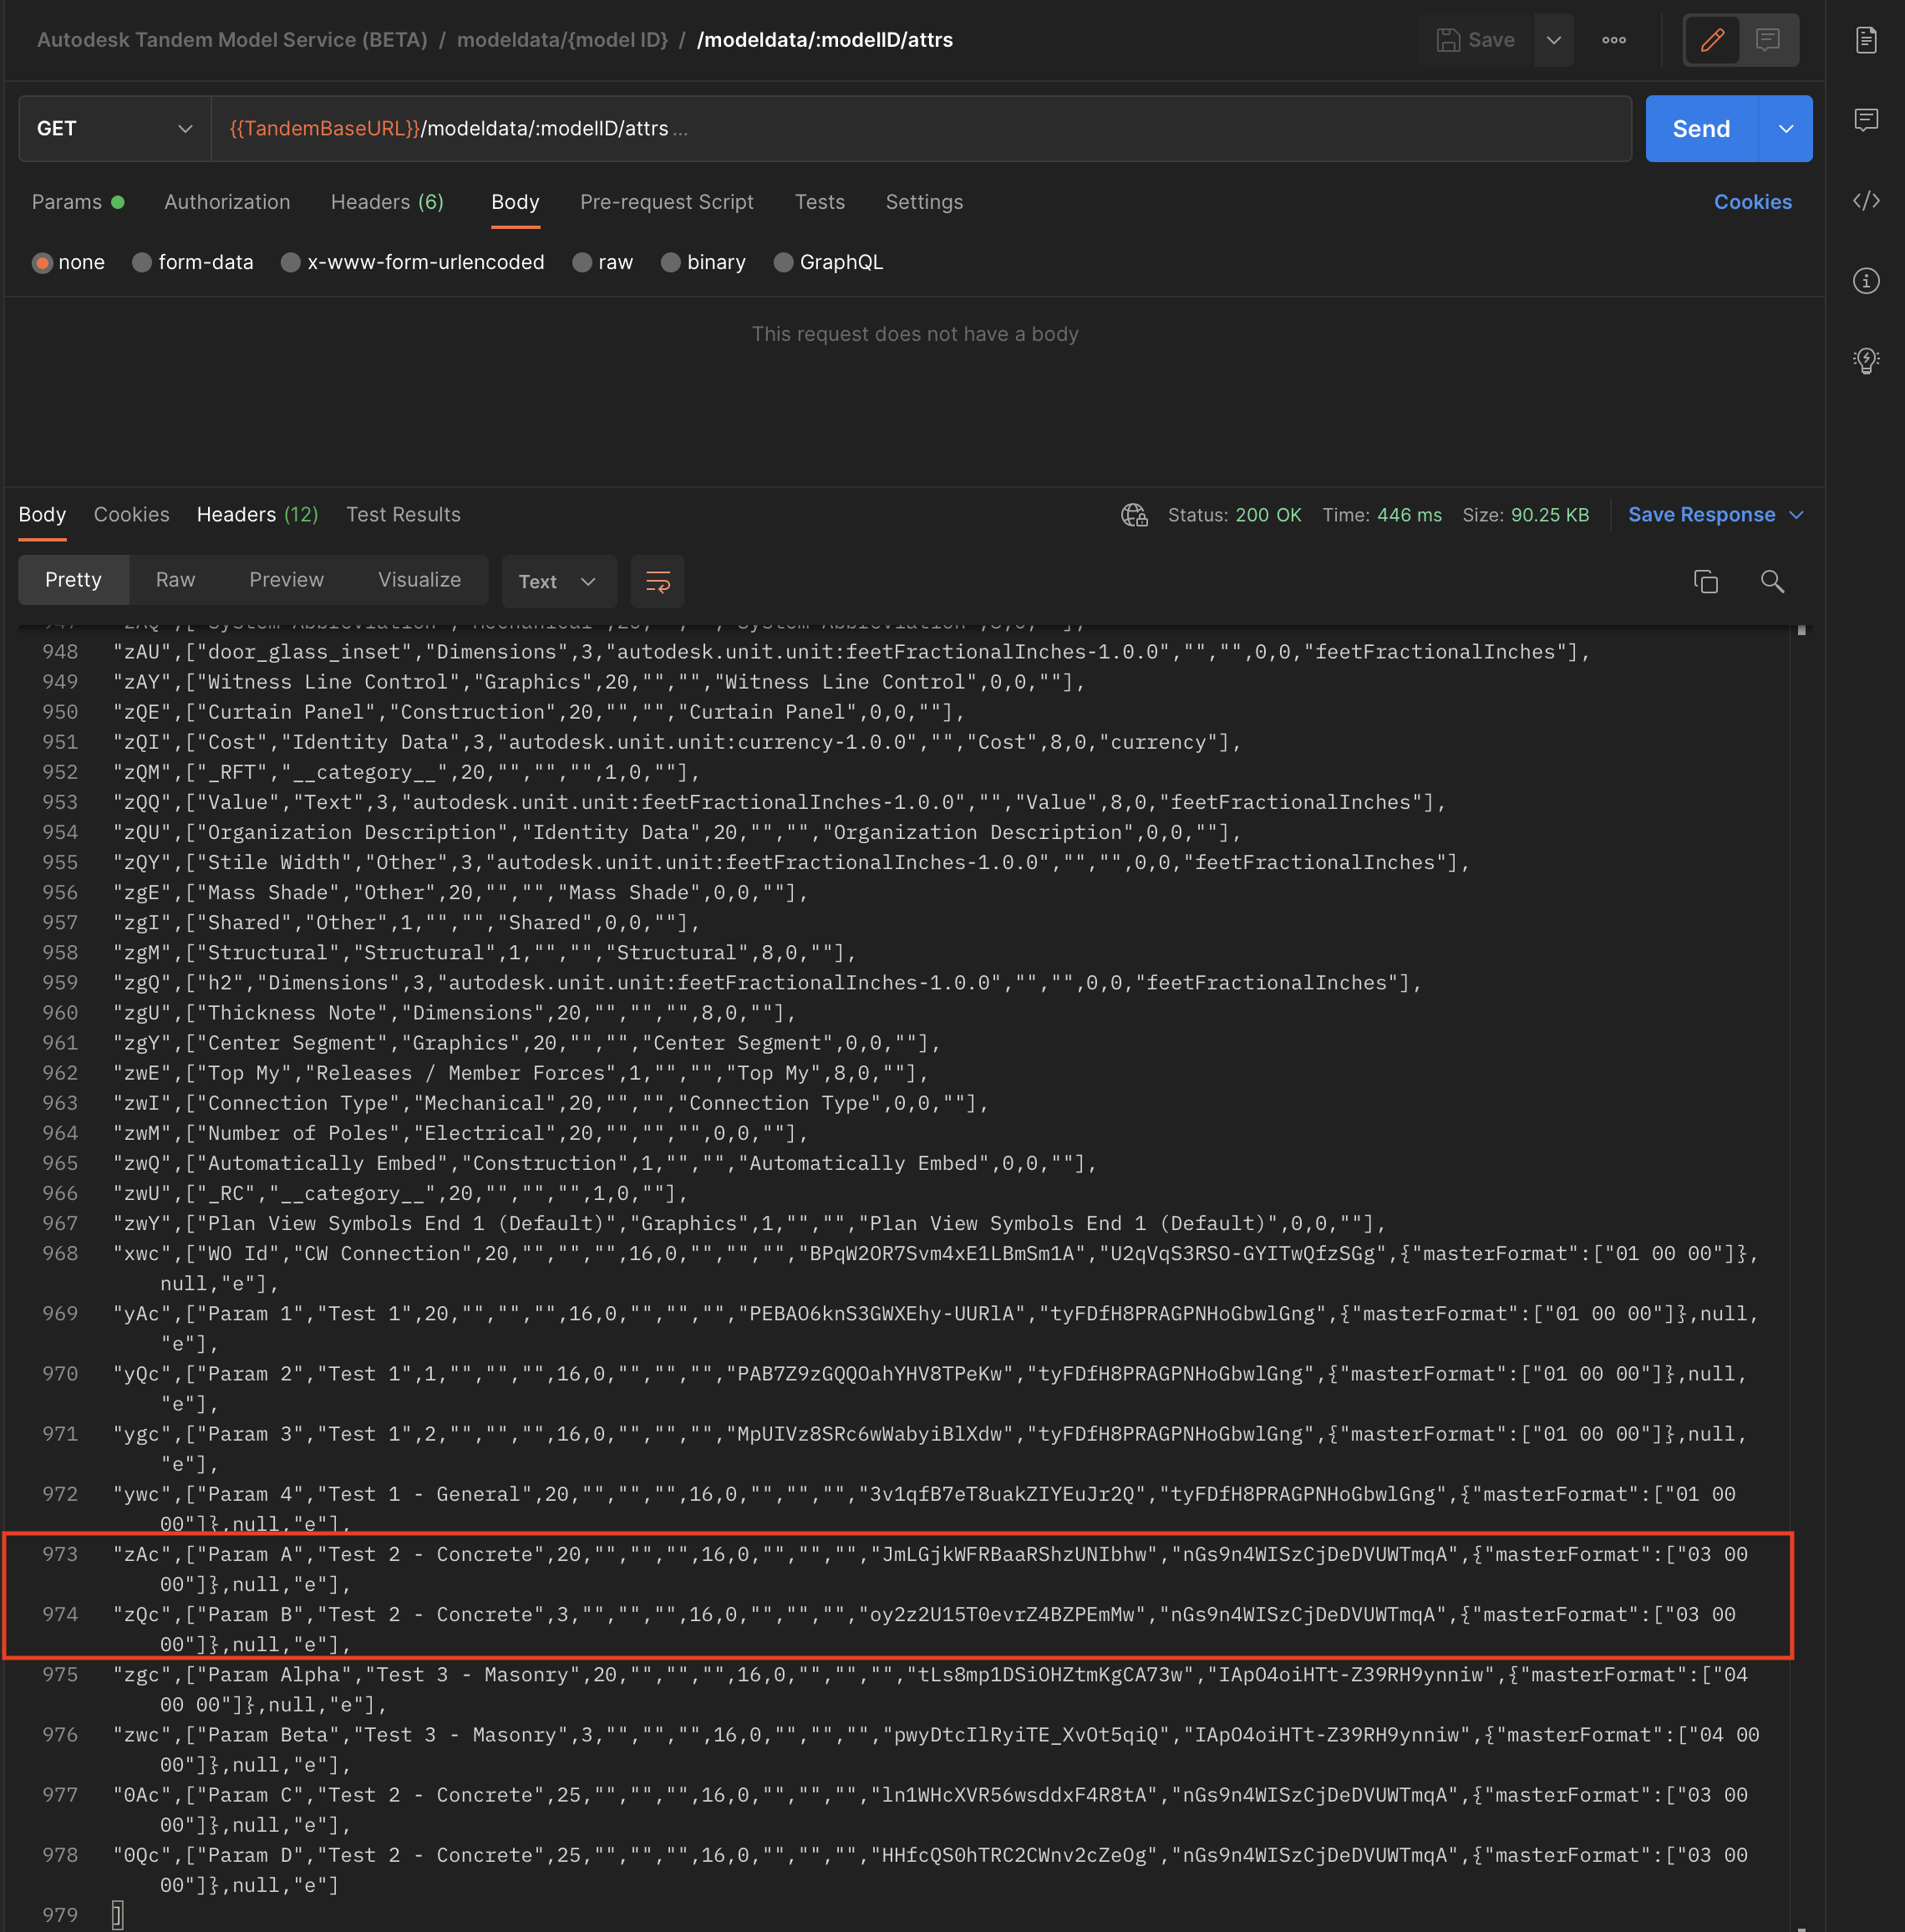Viewport: 1905px width, 1932px height.
Task: Open Autodesk Tandem Model Service breadcrumb
Action: [232, 40]
